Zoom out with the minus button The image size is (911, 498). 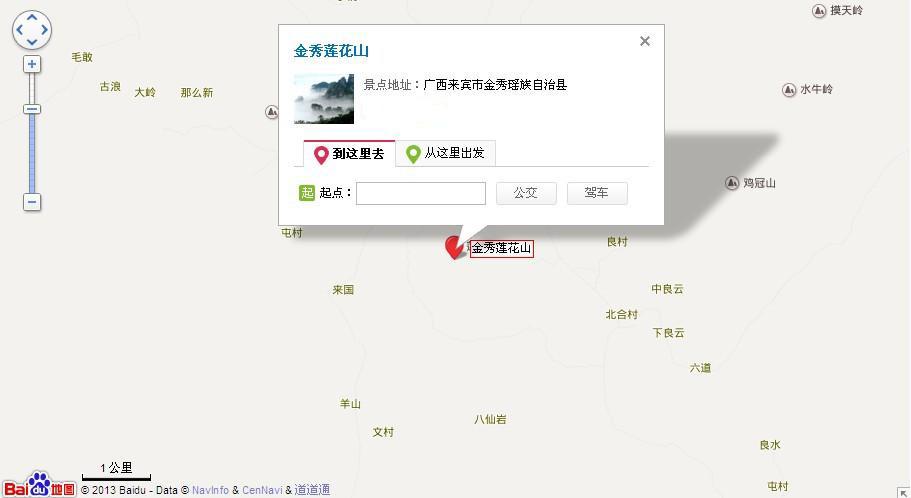tap(32, 202)
